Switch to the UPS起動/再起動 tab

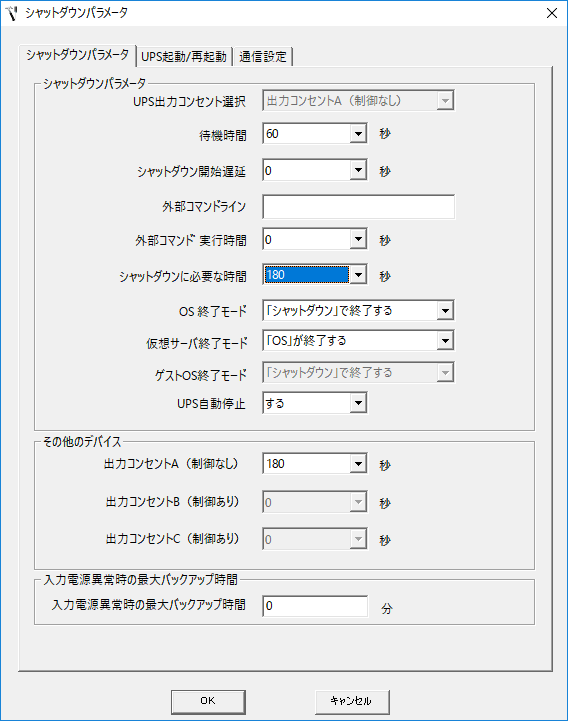click(x=184, y=57)
